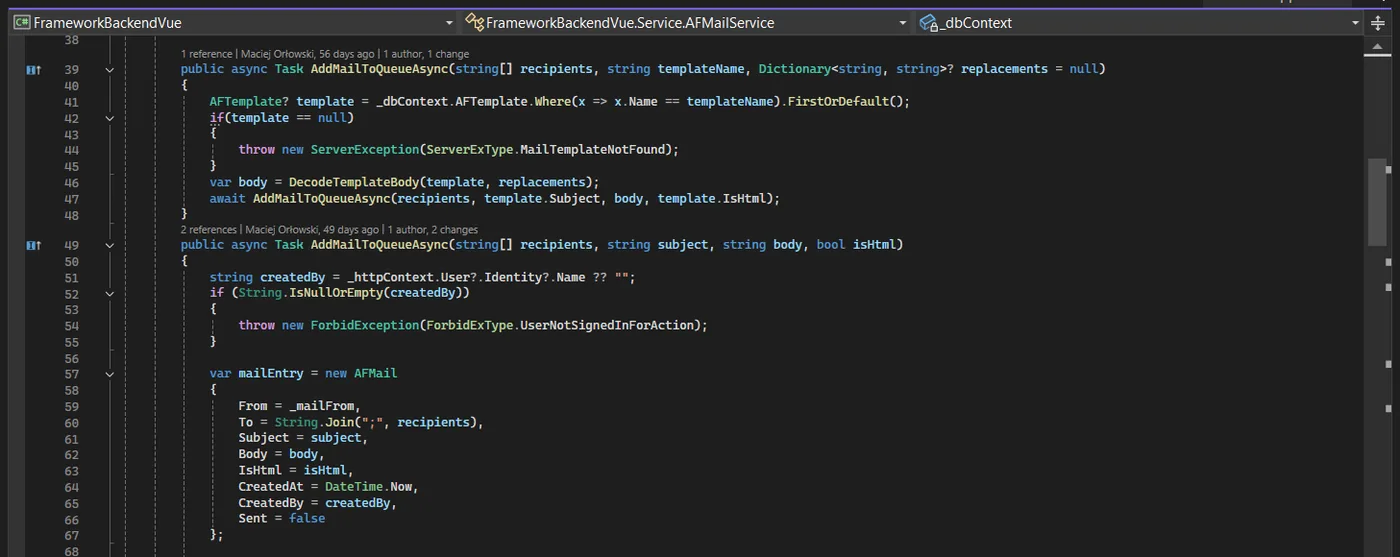The image size is (1400, 557).
Task: Open the '2 references' CodeLens link
Action: [x=209, y=229]
